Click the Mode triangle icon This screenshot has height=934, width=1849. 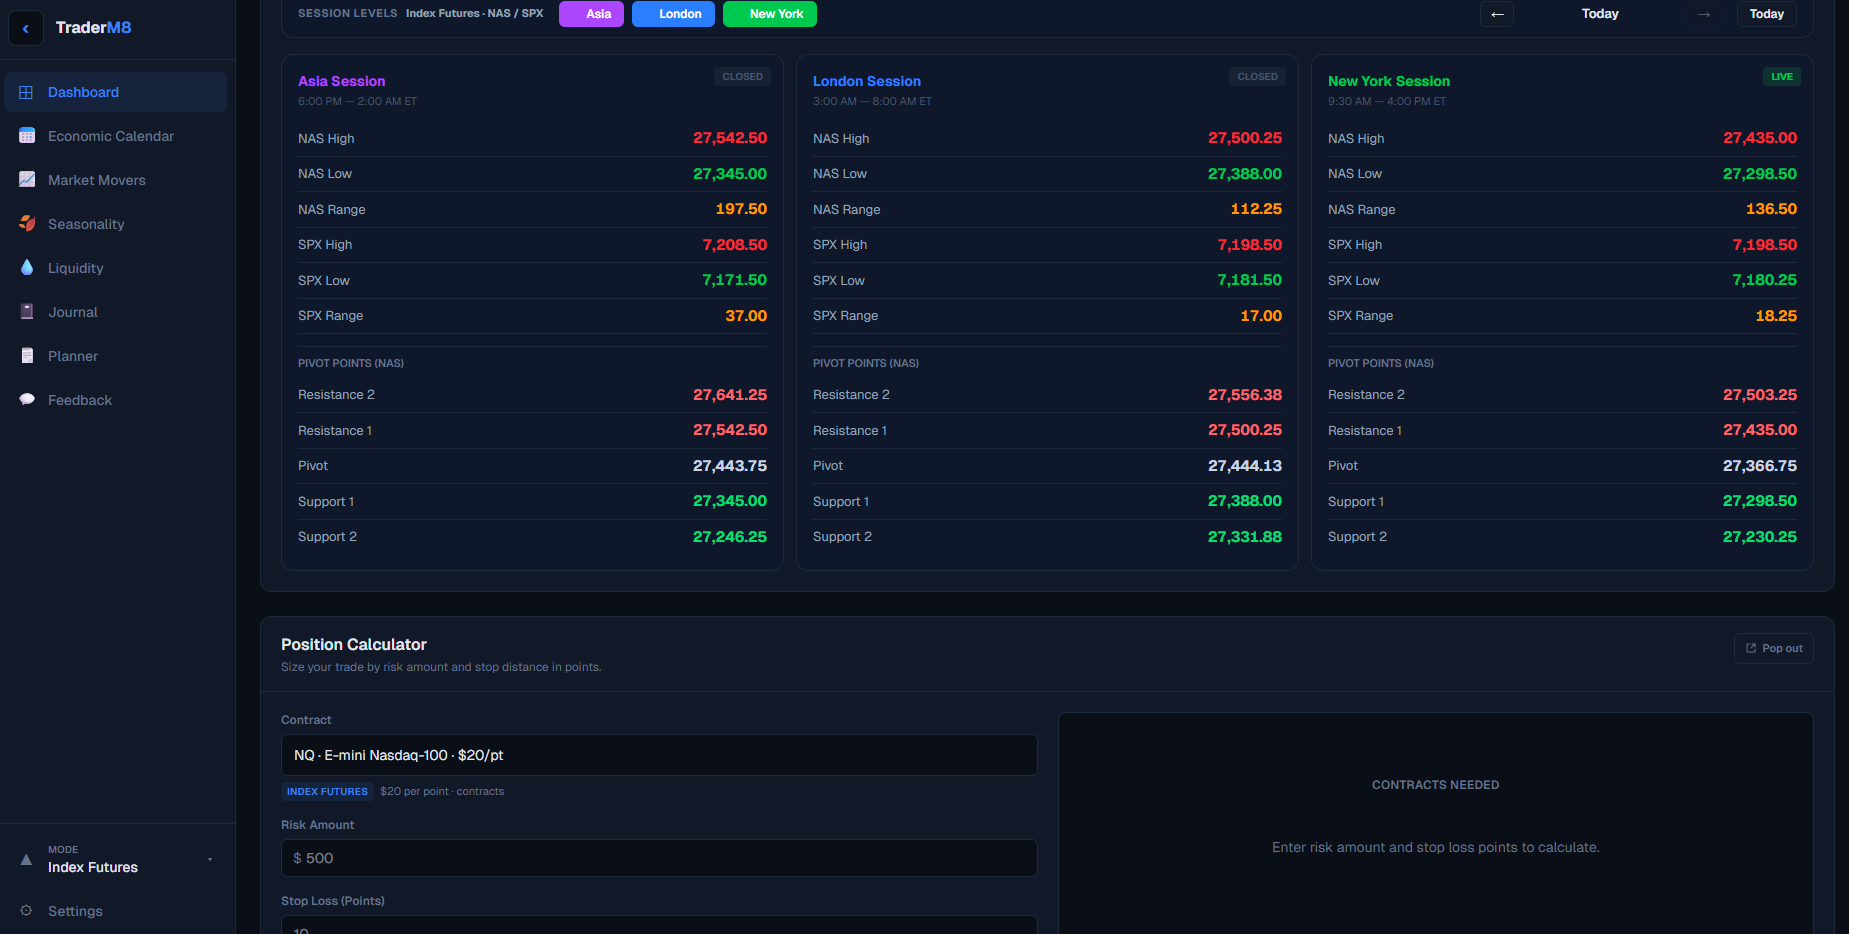point(26,859)
